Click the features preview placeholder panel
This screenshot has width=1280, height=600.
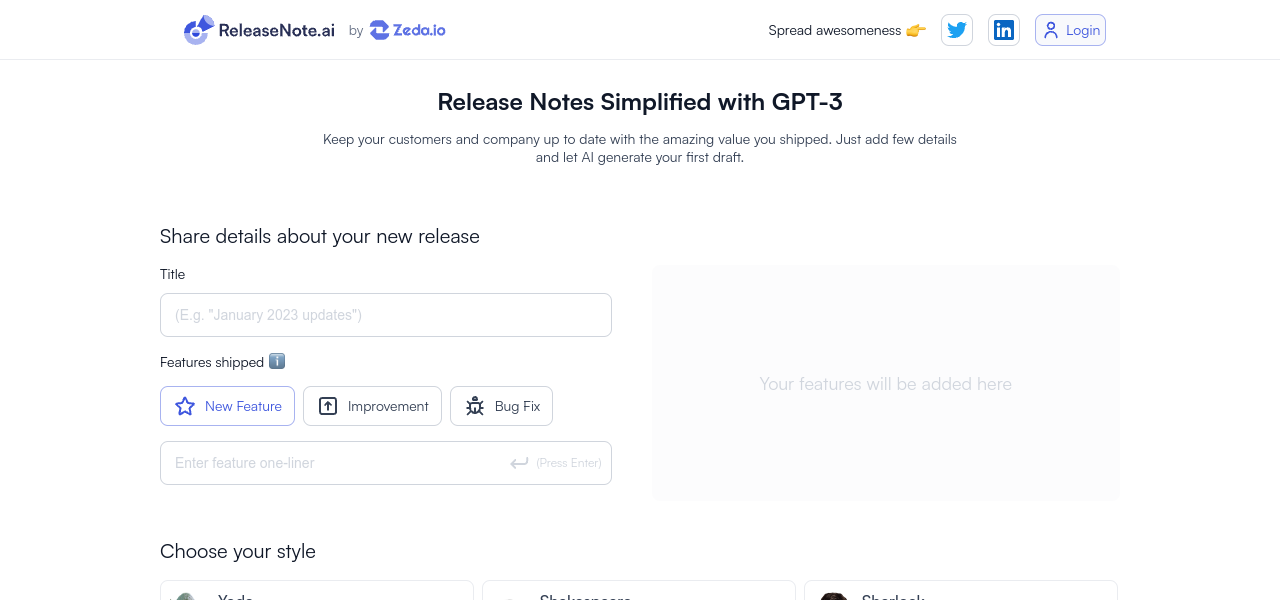(885, 383)
